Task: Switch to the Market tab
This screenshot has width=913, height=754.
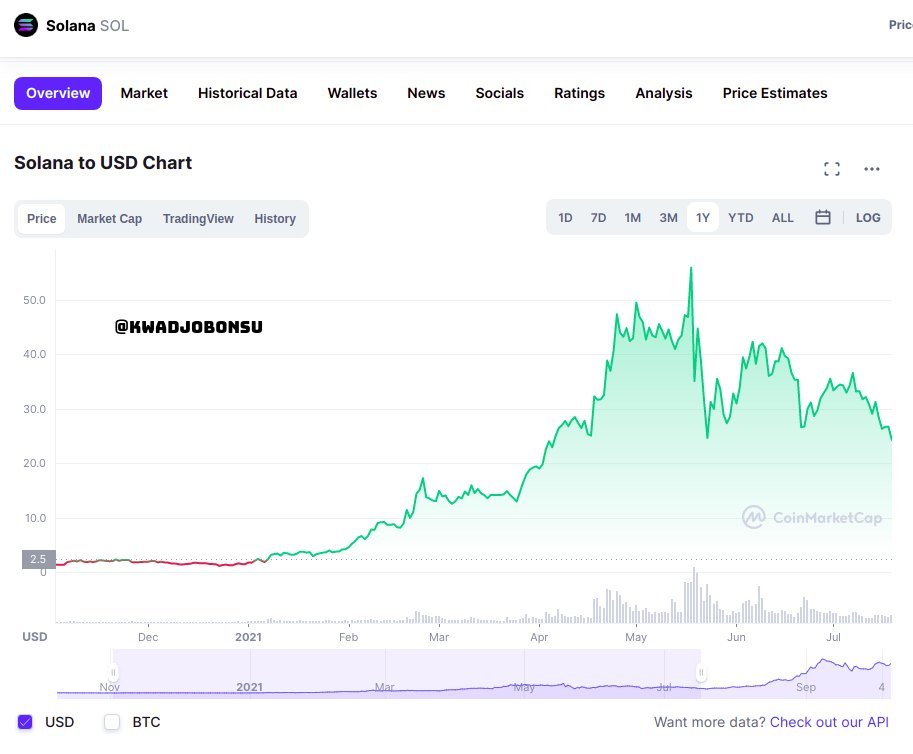Action: pyautogui.click(x=144, y=93)
